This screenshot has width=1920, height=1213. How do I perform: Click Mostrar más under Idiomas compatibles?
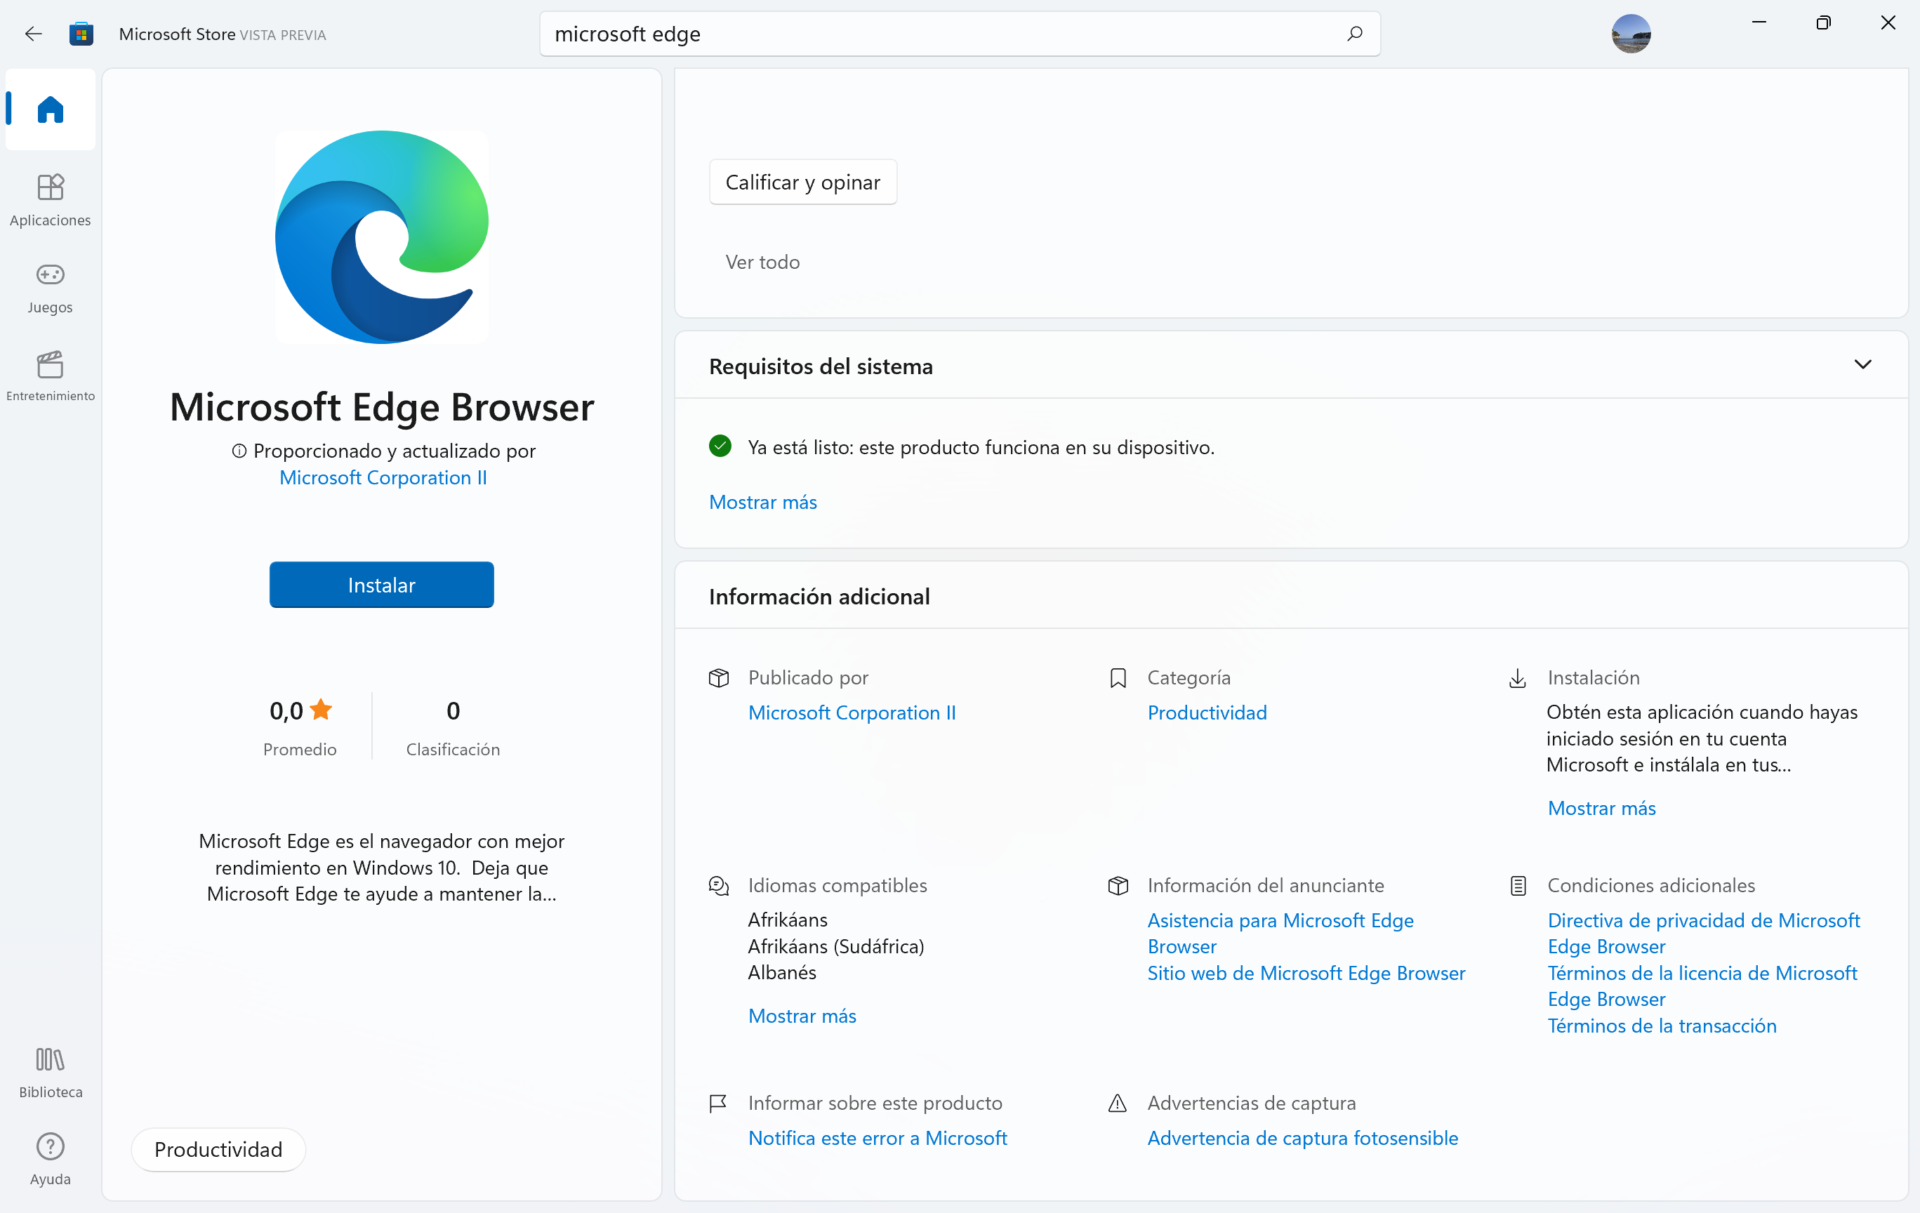(x=802, y=1016)
